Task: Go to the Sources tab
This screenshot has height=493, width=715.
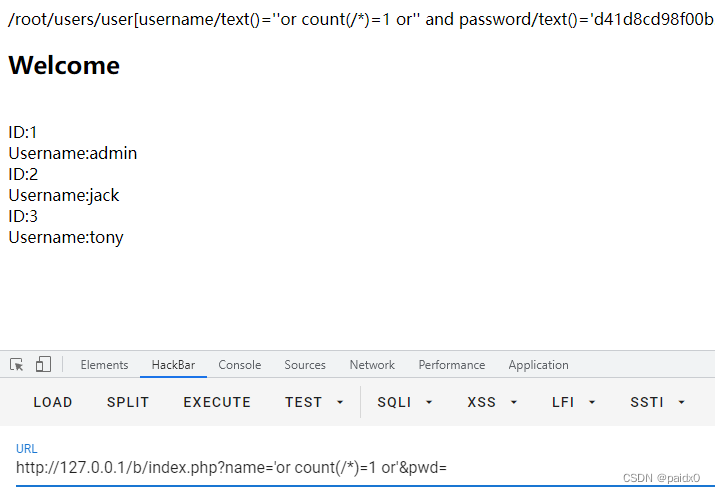Action: point(305,365)
